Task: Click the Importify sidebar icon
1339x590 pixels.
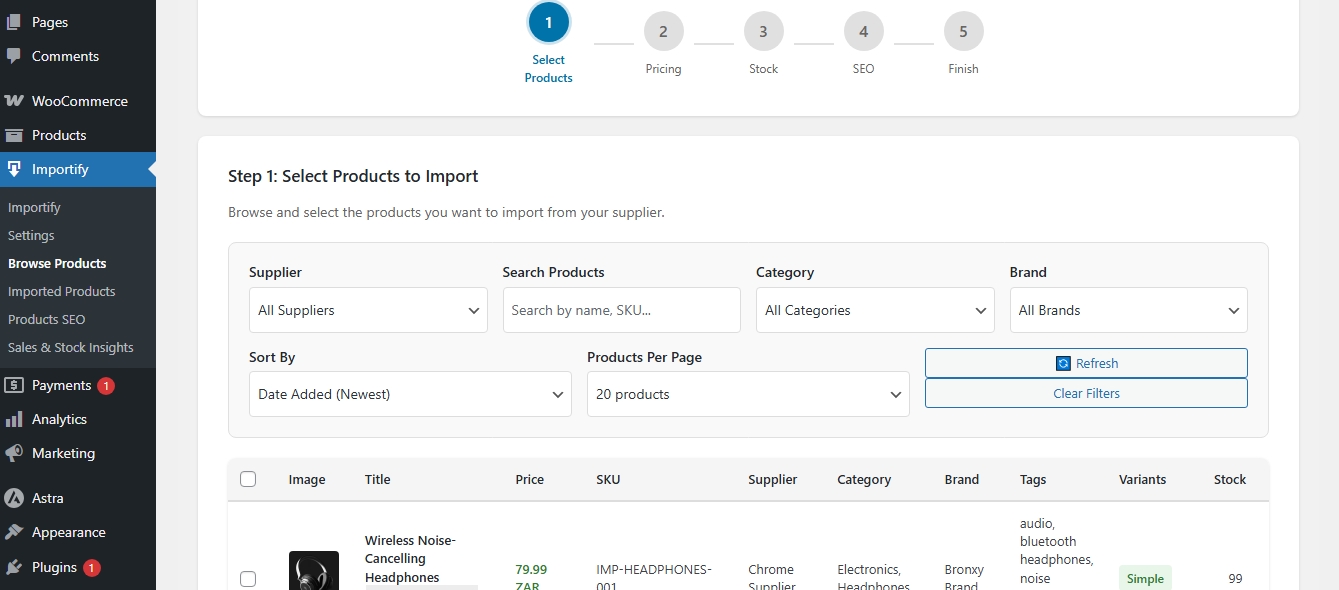Action: [x=14, y=169]
